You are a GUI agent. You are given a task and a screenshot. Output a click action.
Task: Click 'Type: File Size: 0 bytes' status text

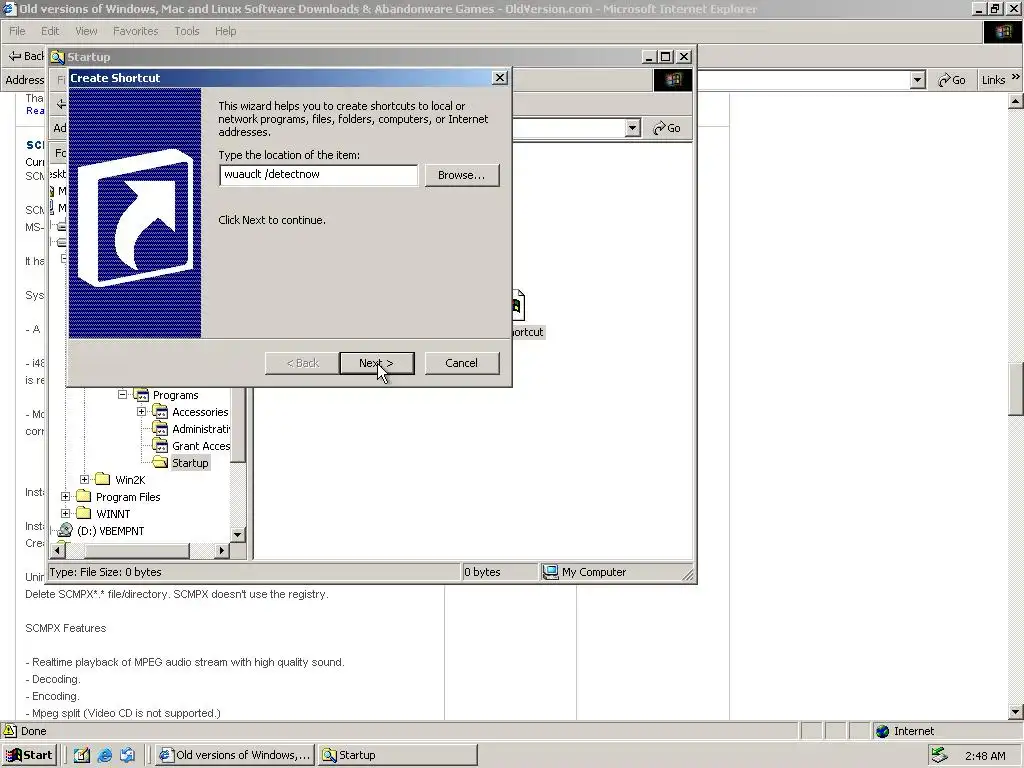[x=105, y=572]
